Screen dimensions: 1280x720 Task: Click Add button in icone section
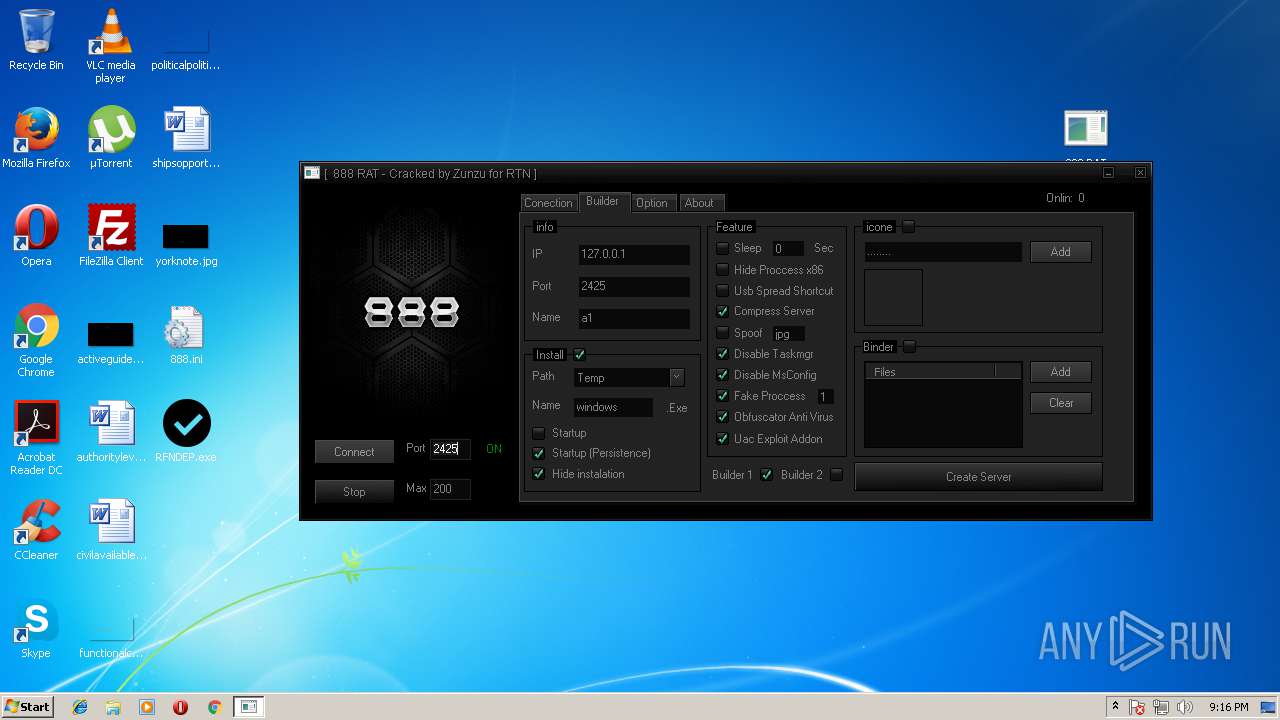pyautogui.click(x=1060, y=252)
